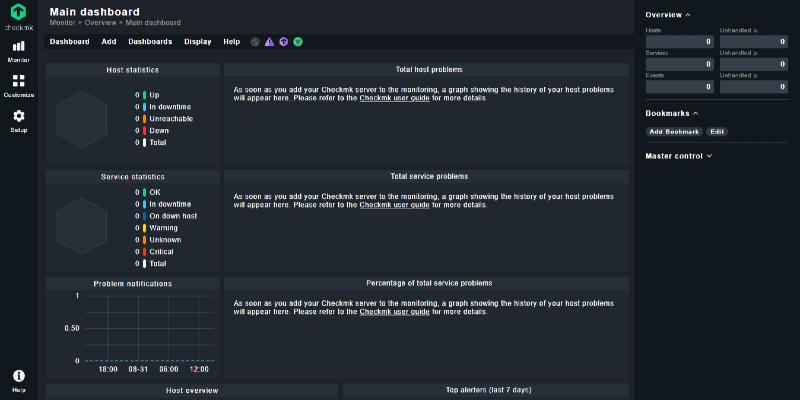Click the Checkmk logo icon
The image size is (800, 400).
(x=18, y=13)
